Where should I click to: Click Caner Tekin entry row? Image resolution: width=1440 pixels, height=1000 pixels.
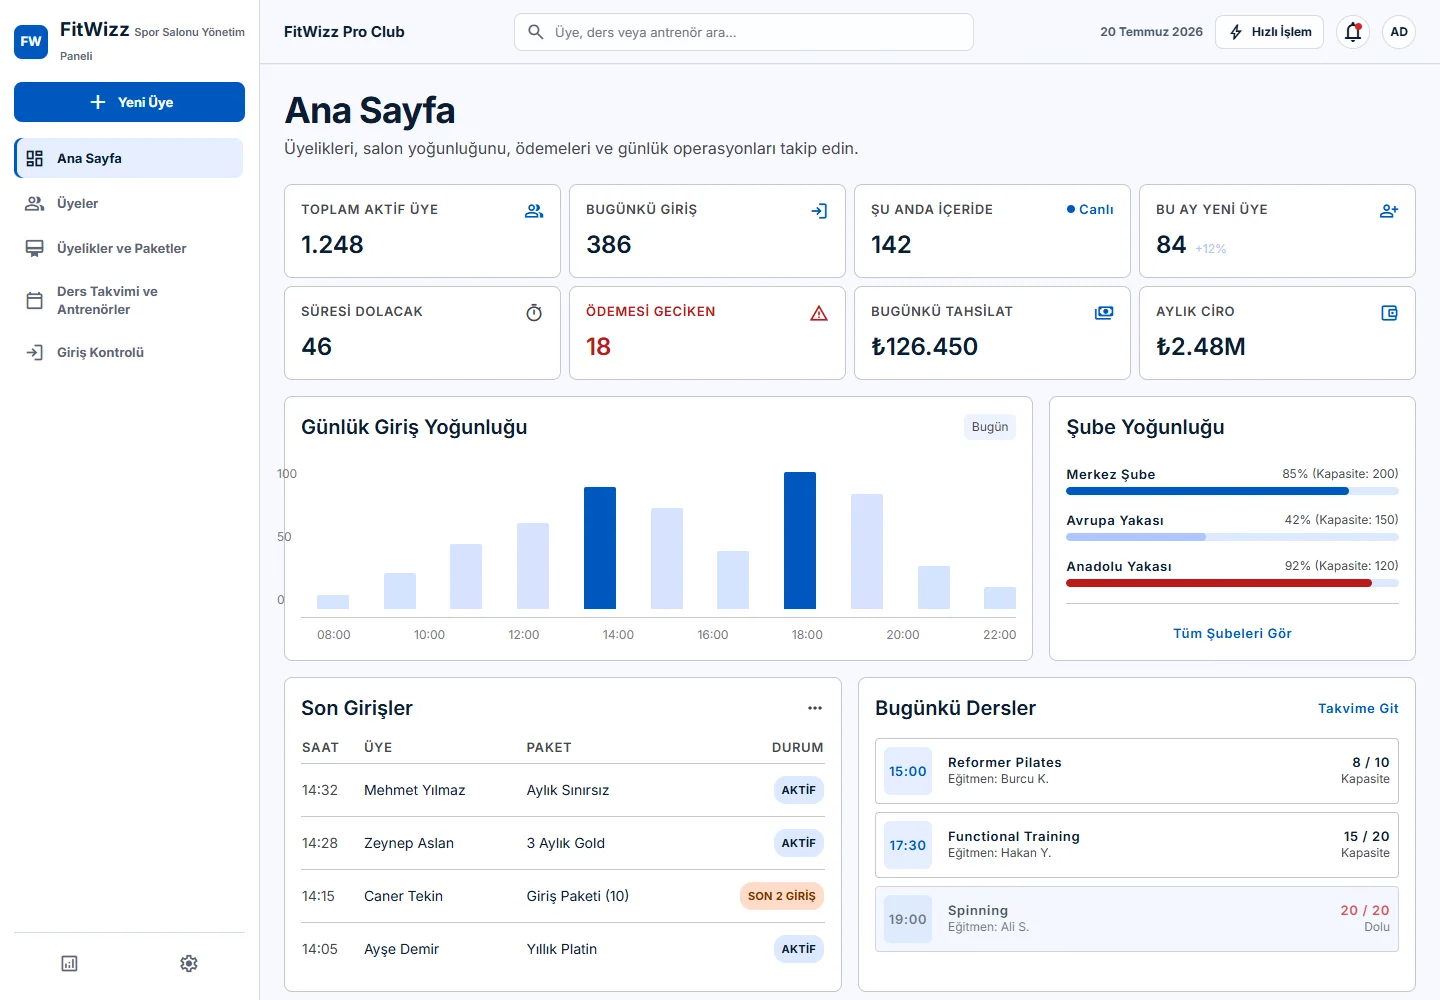(x=563, y=896)
